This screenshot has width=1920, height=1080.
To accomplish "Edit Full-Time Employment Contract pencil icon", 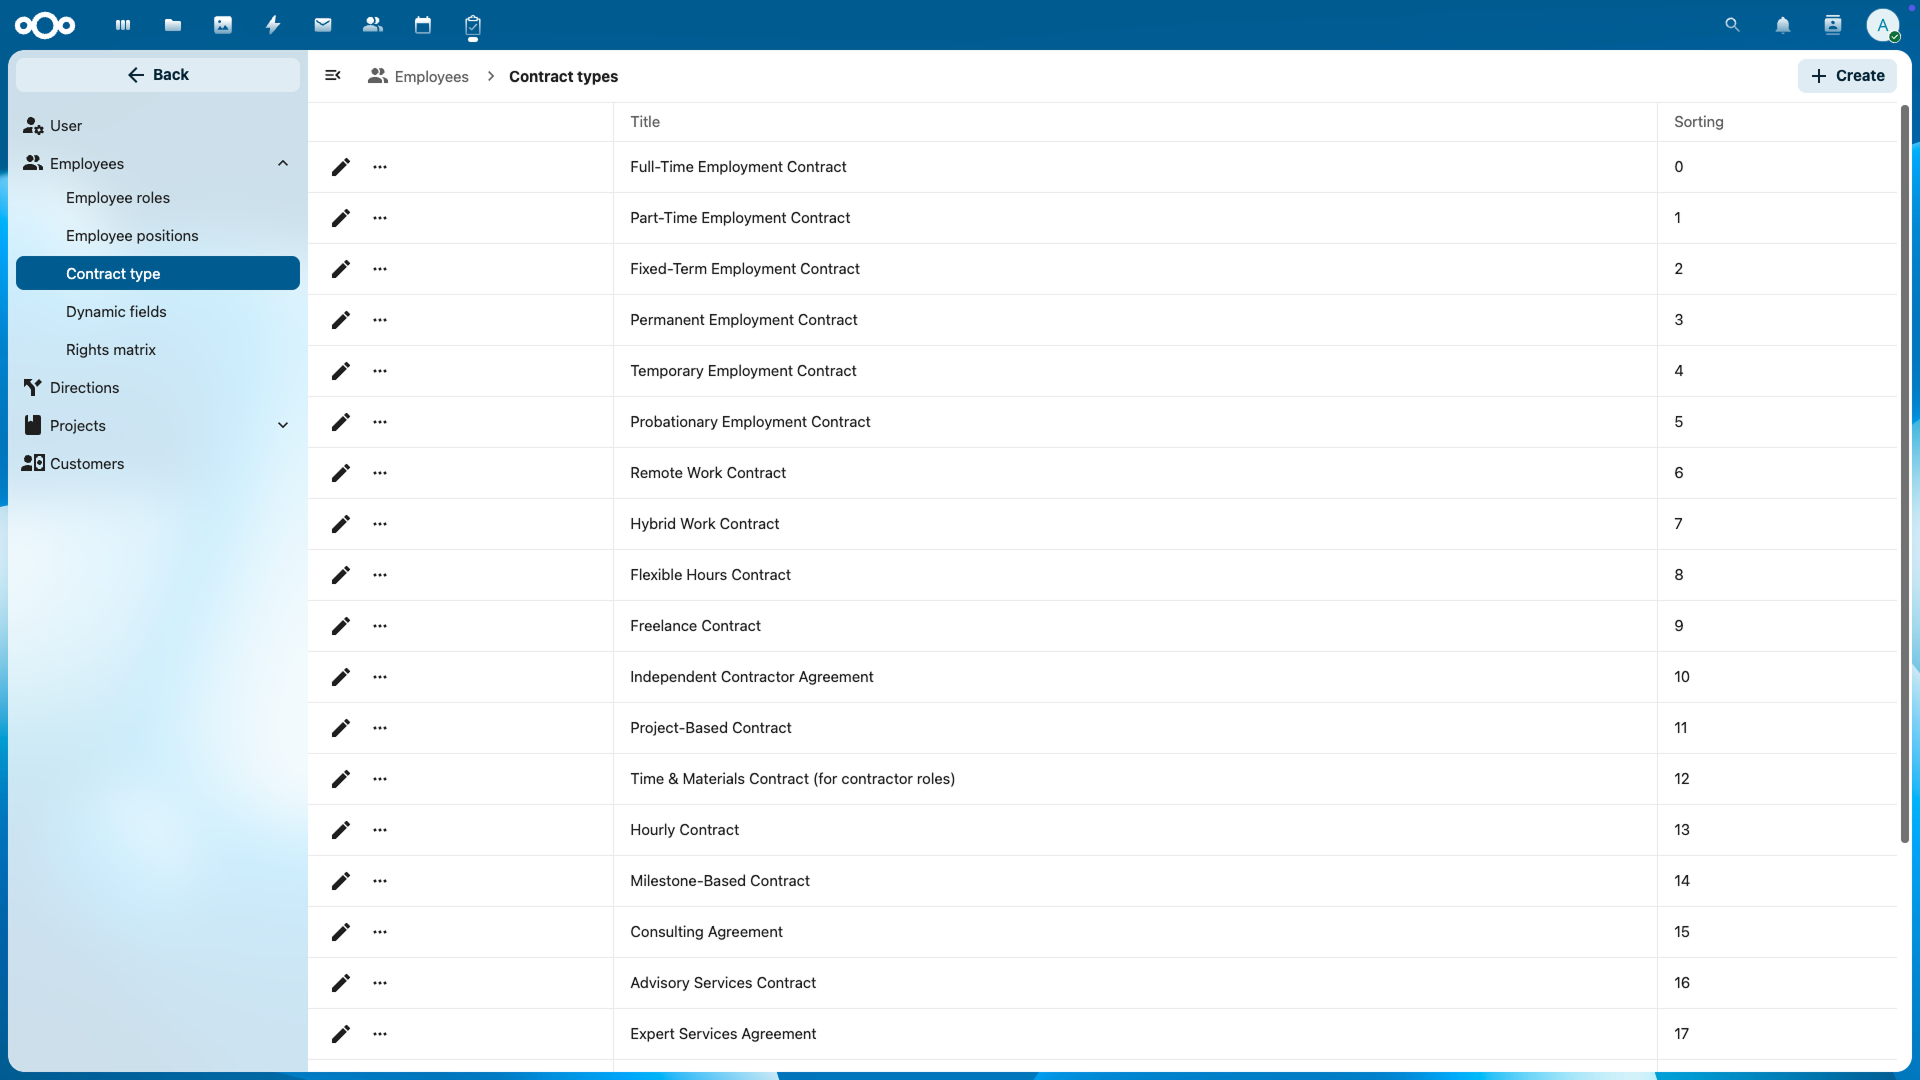I will 341,167.
